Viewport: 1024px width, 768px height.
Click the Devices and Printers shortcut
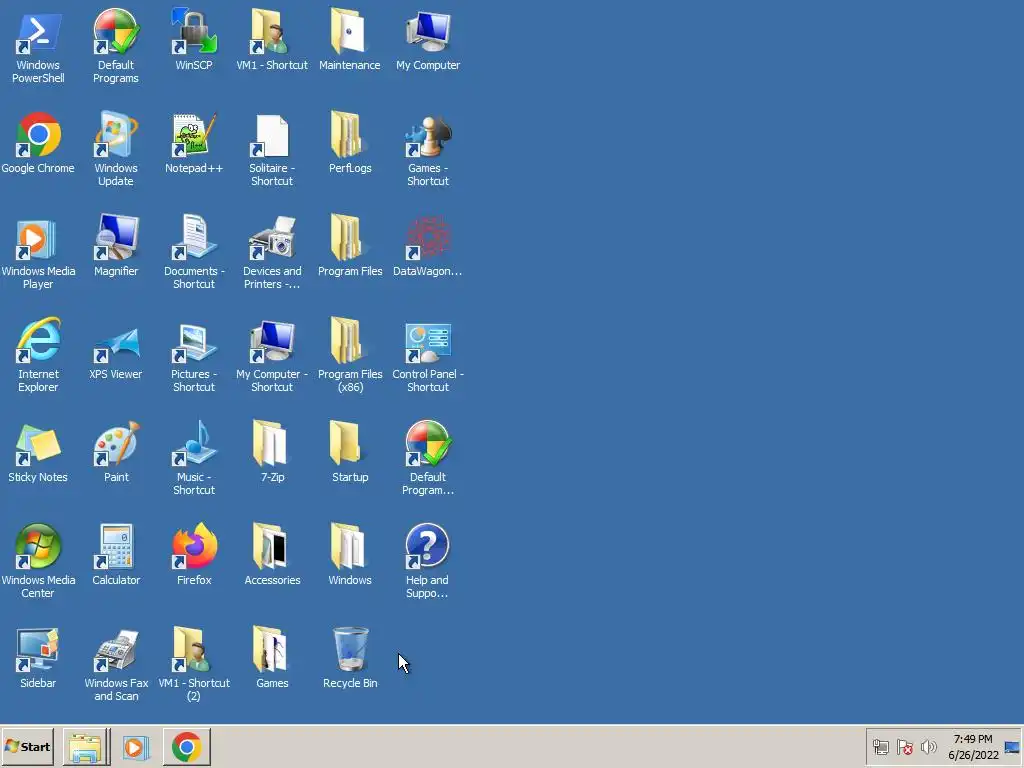tap(272, 238)
